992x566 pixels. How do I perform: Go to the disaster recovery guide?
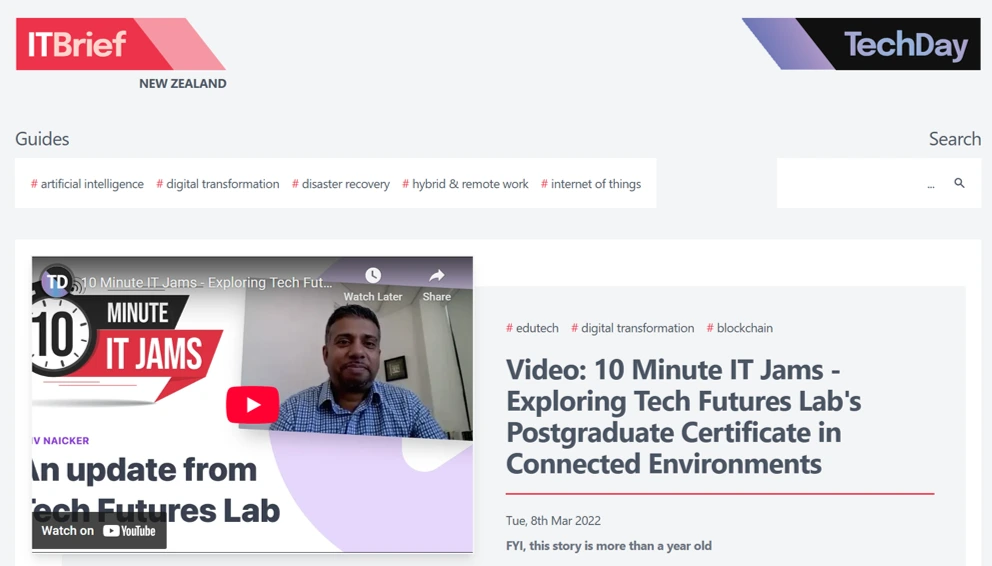tap(341, 184)
